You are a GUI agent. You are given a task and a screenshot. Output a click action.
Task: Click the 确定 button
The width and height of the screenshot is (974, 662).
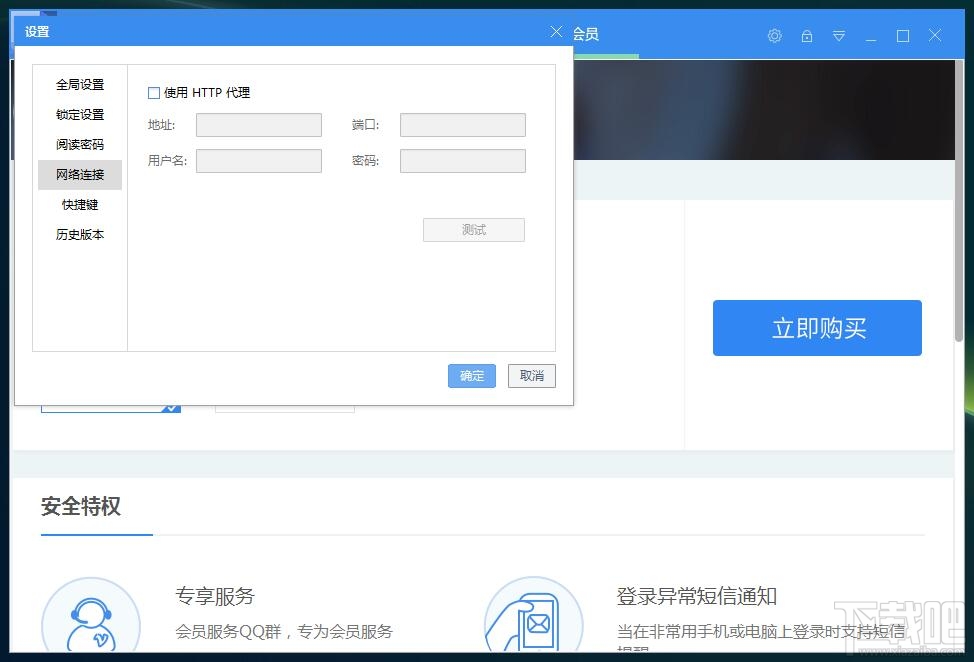click(x=471, y=376)
